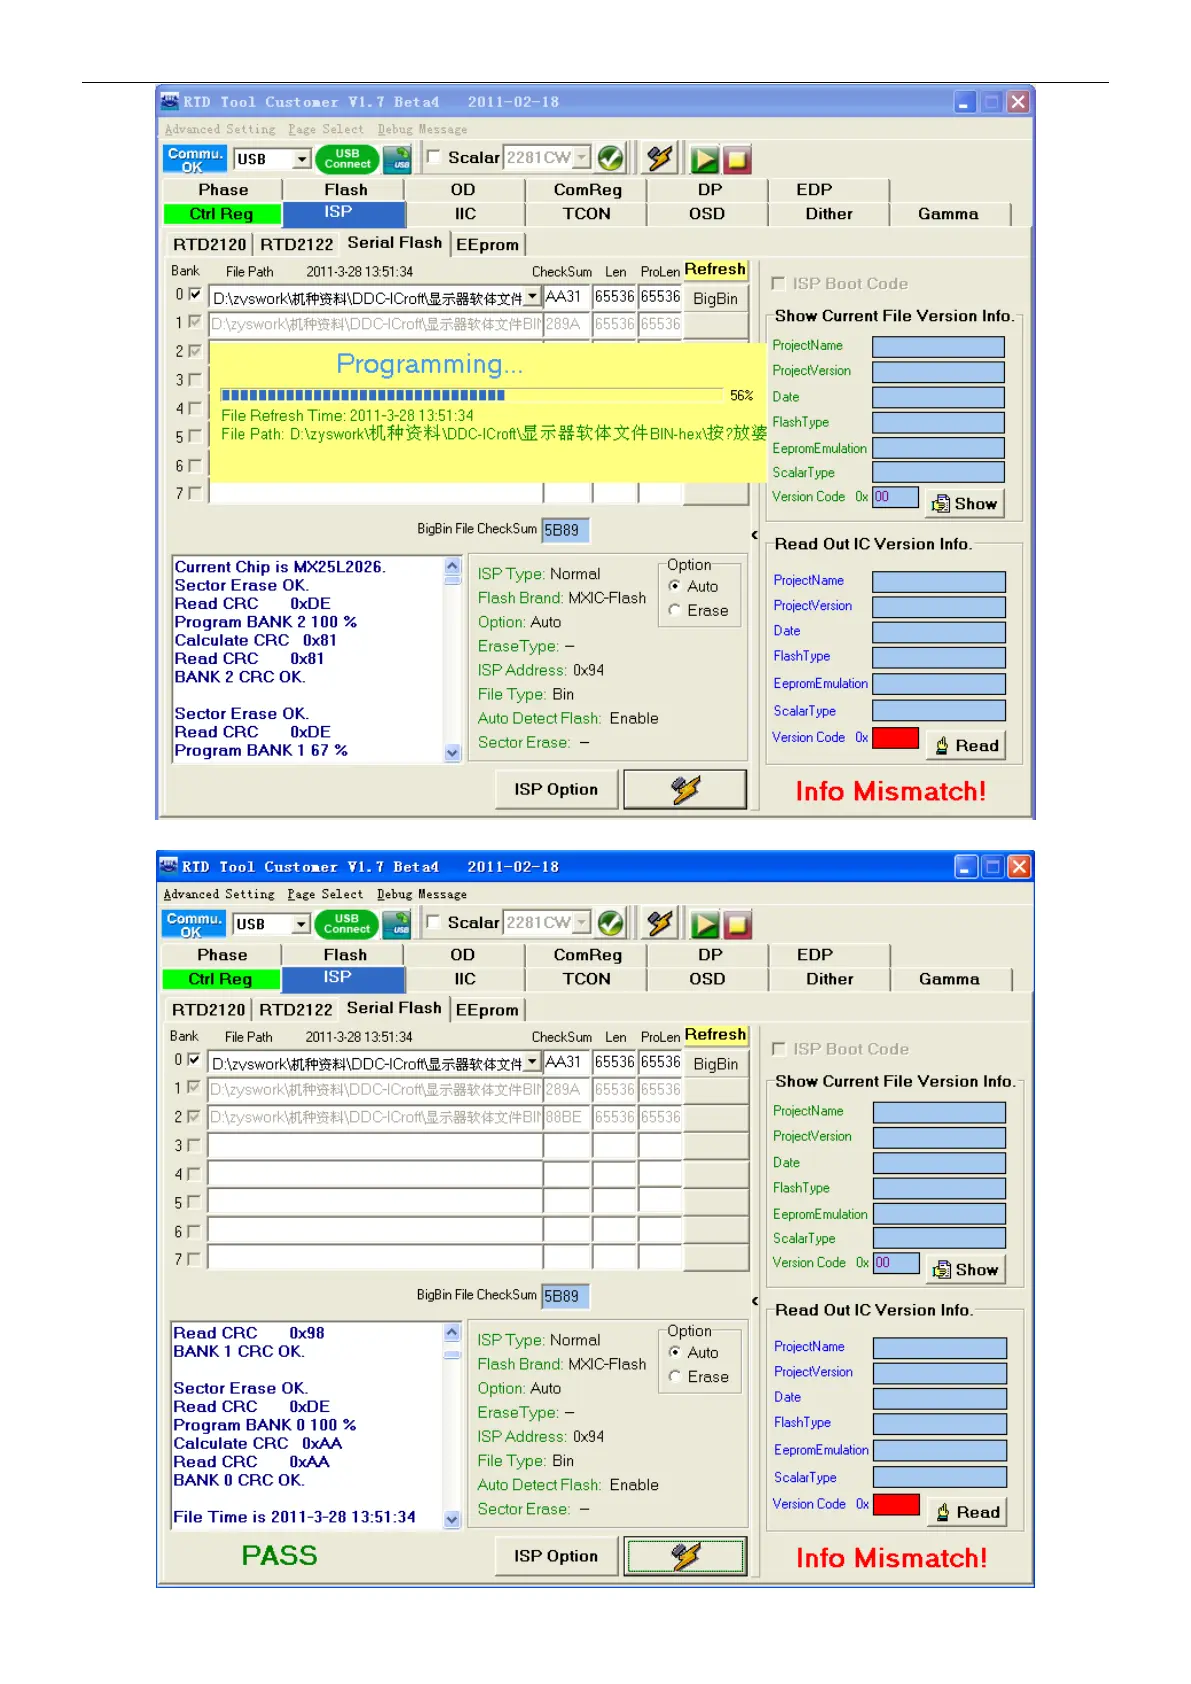Click log scrollbar up arrow in Programming window

[x=452, y=566]
